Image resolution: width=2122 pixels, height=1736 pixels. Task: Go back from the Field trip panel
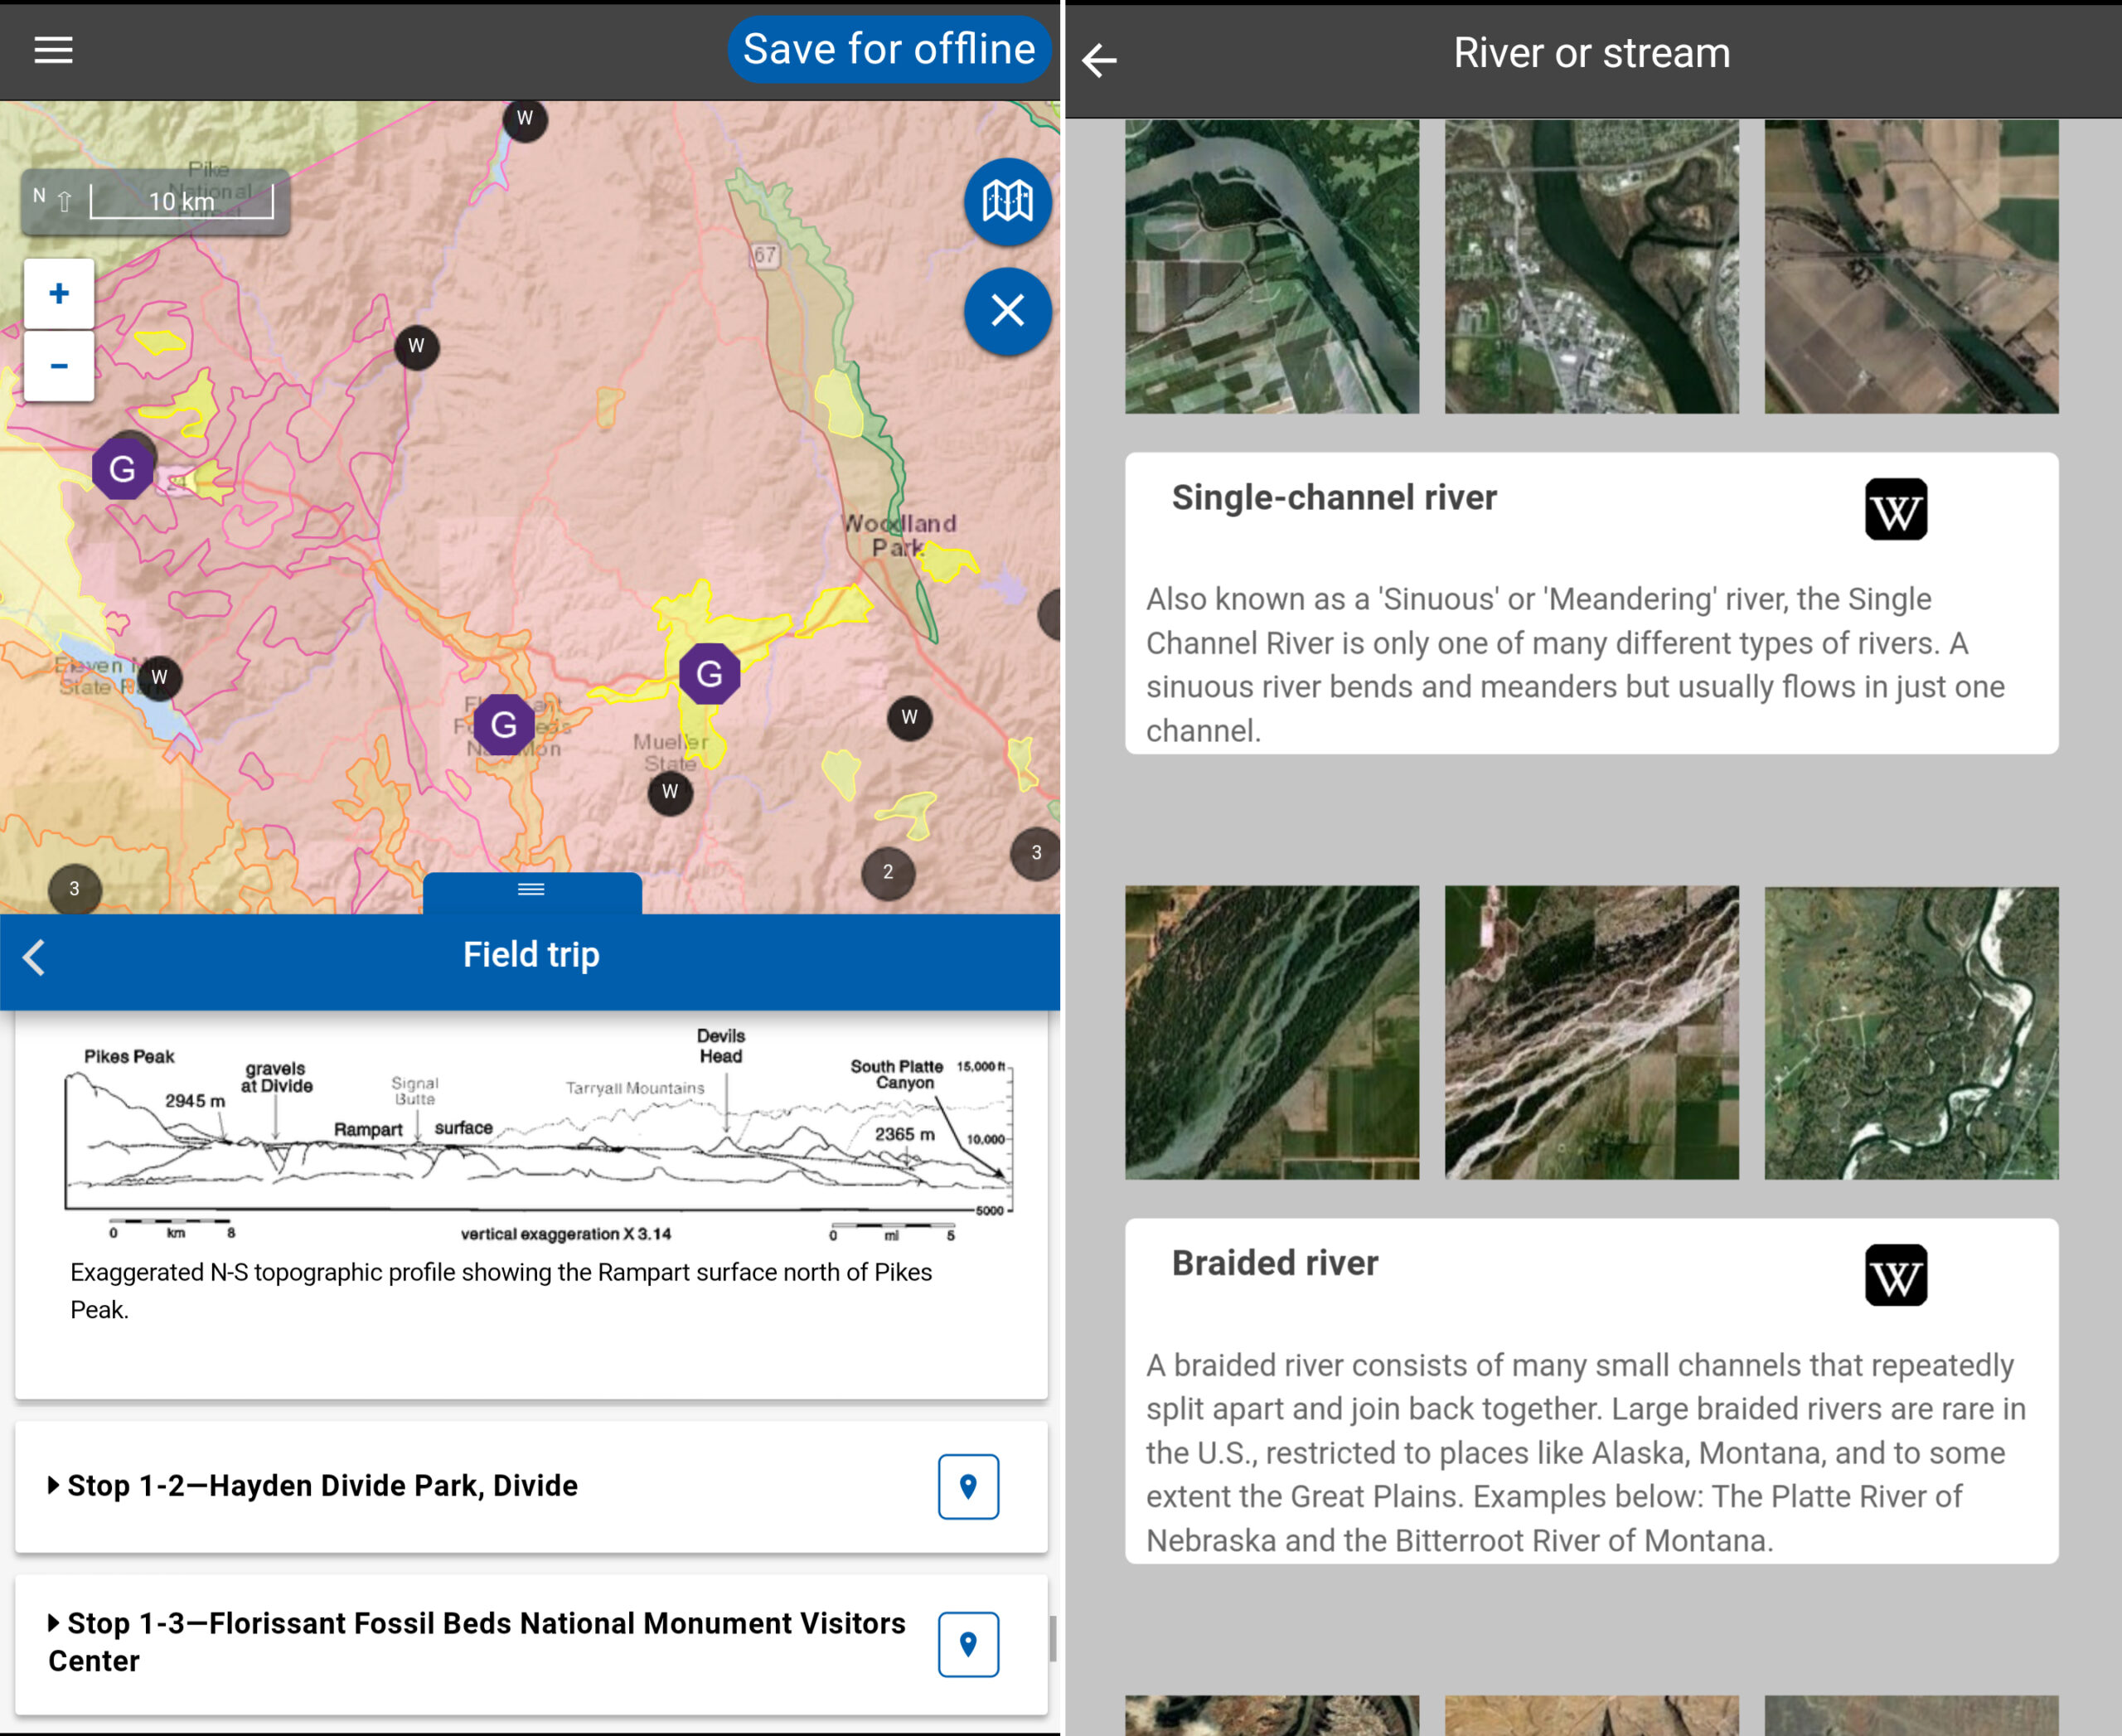click(x=34, y=957)
